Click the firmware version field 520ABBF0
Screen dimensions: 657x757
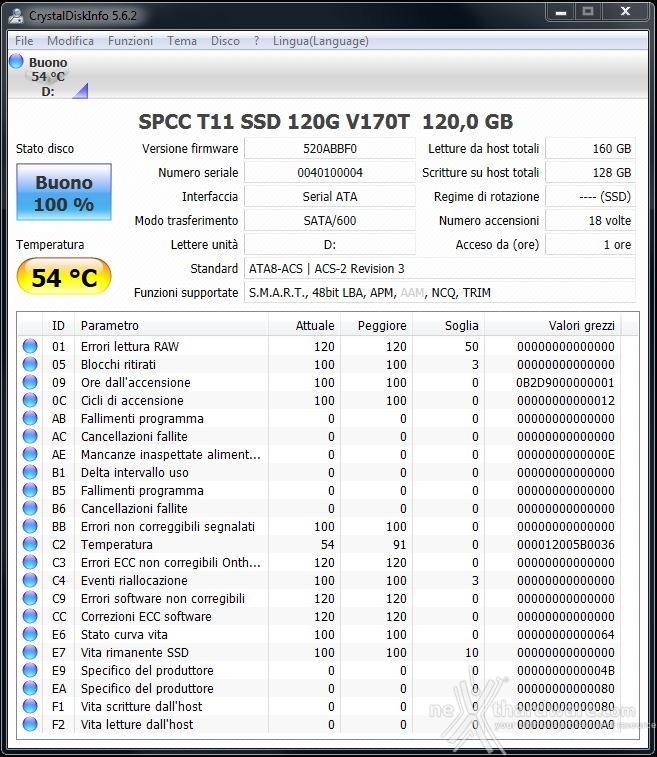point(330,148)
